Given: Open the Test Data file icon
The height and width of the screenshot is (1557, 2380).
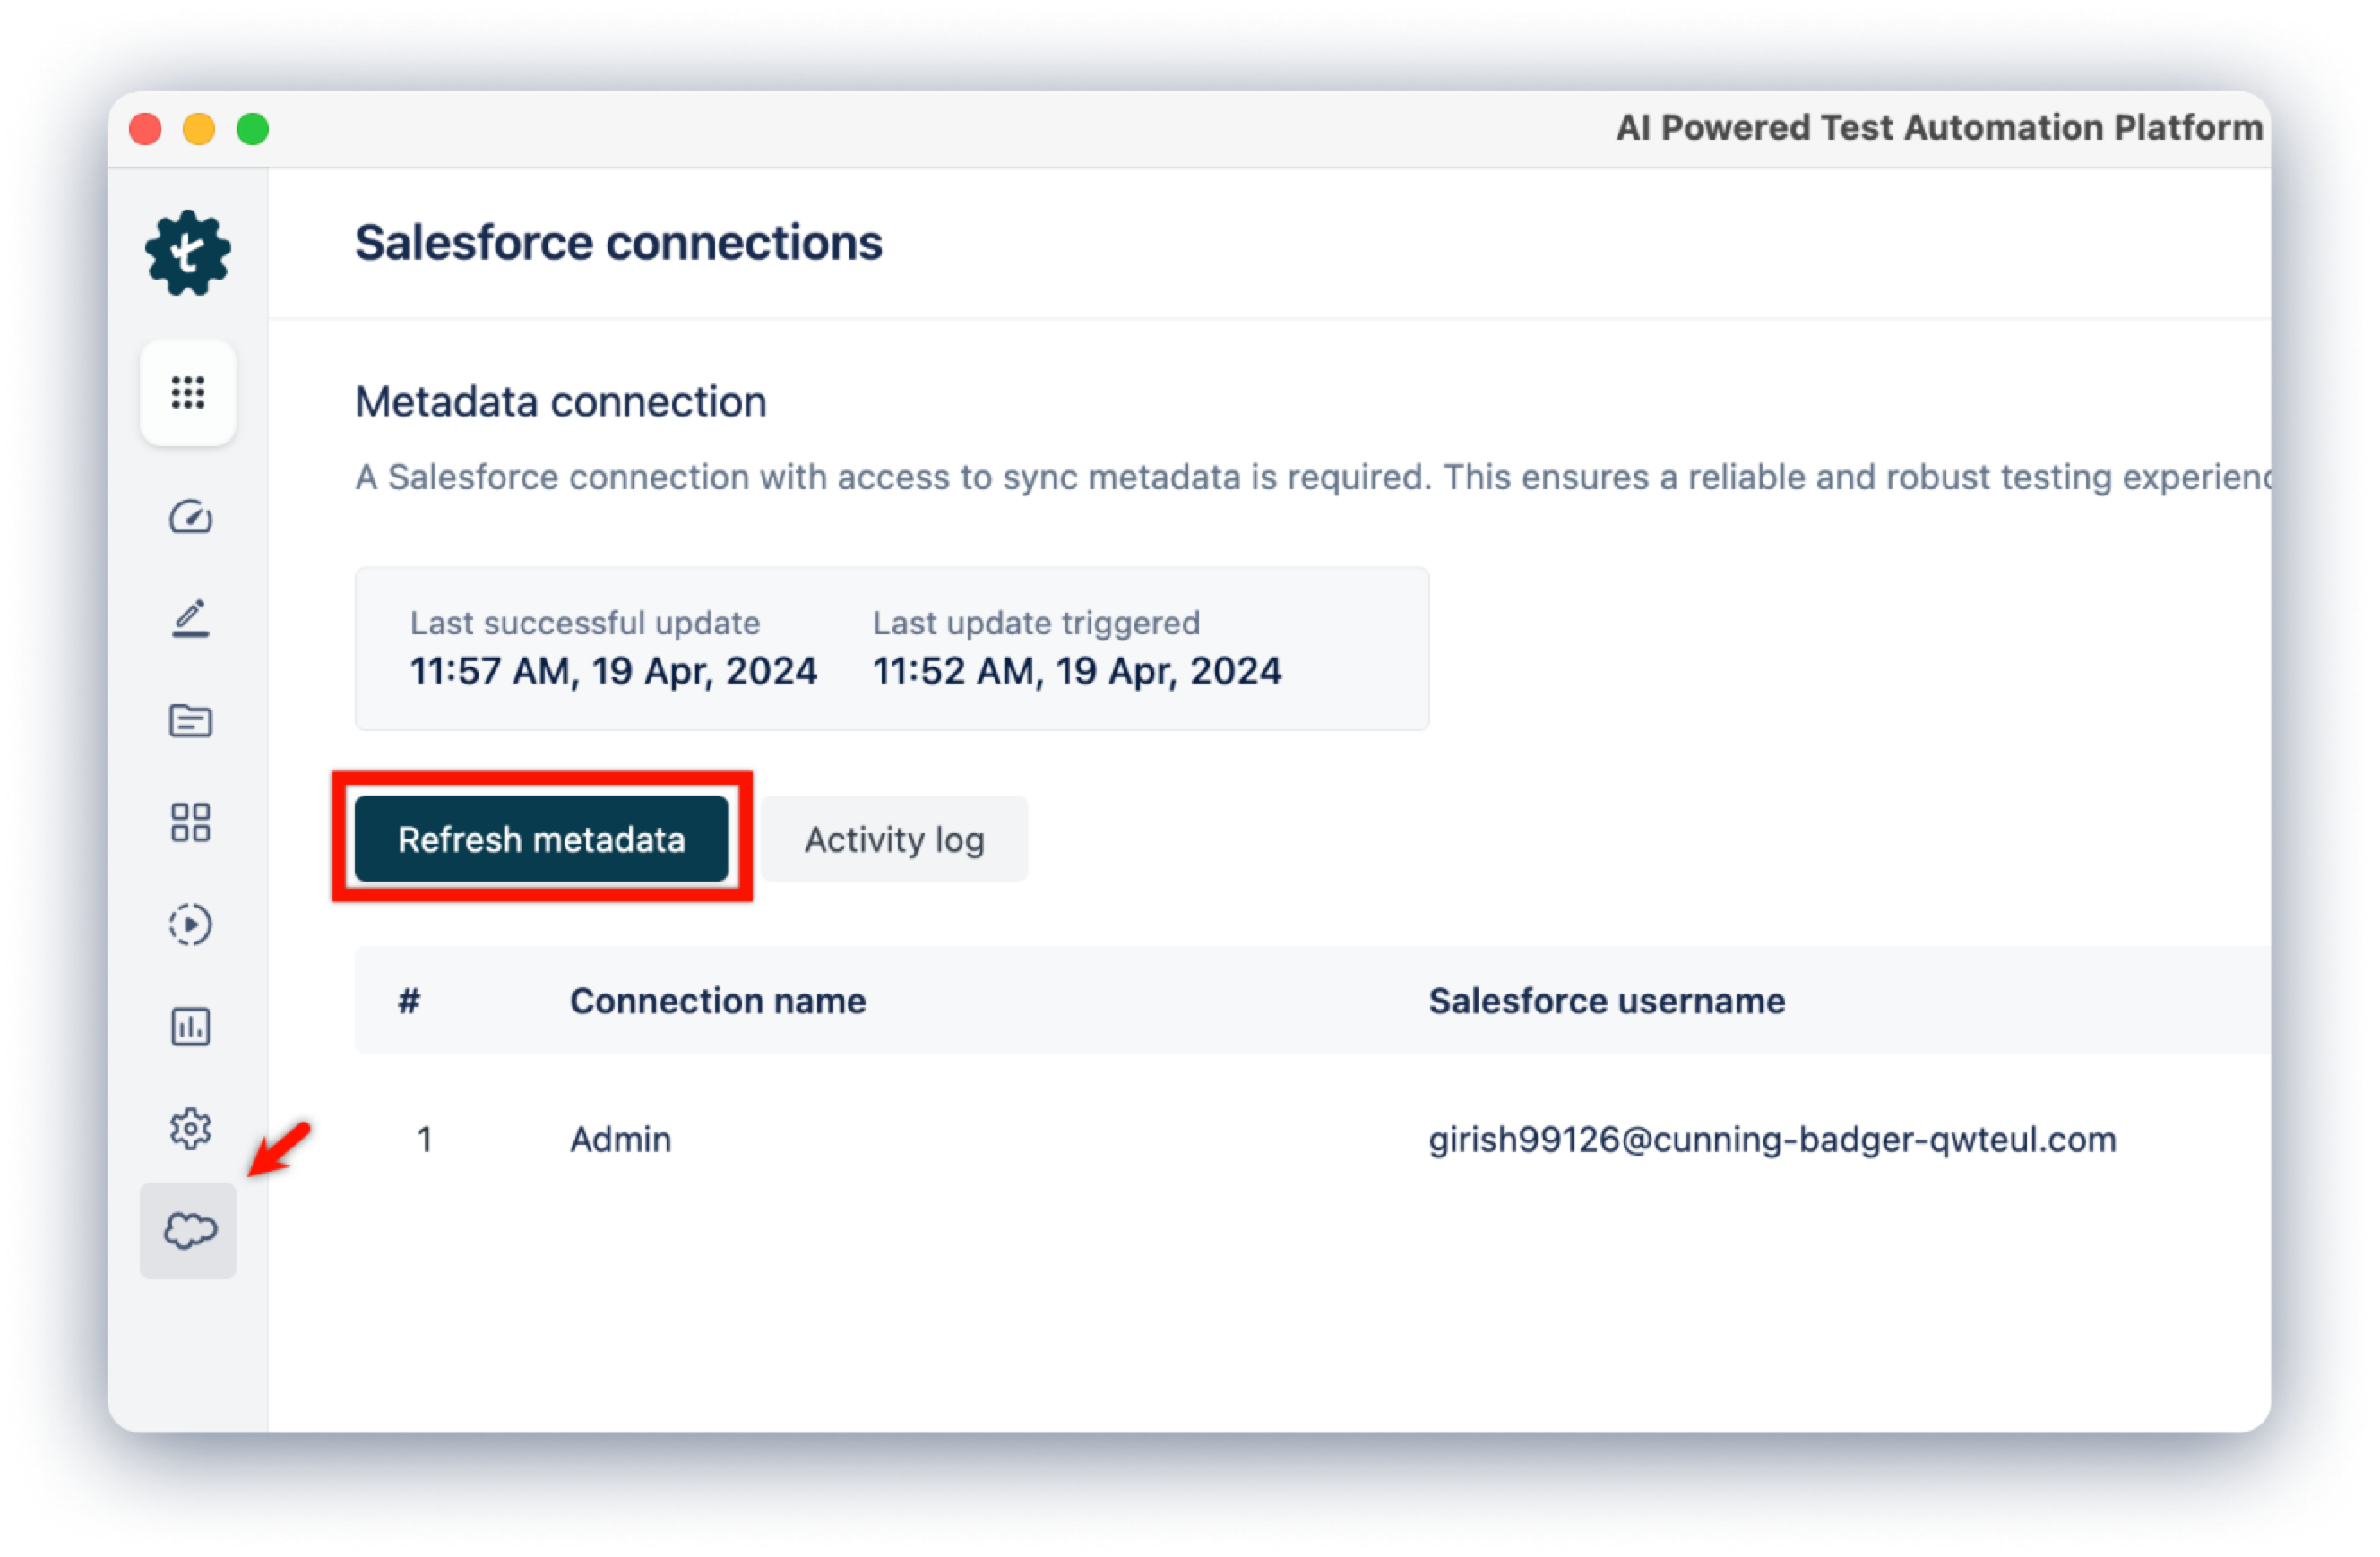Looking at the screenshot, I should pyautogui.click(x=190, y=721).
